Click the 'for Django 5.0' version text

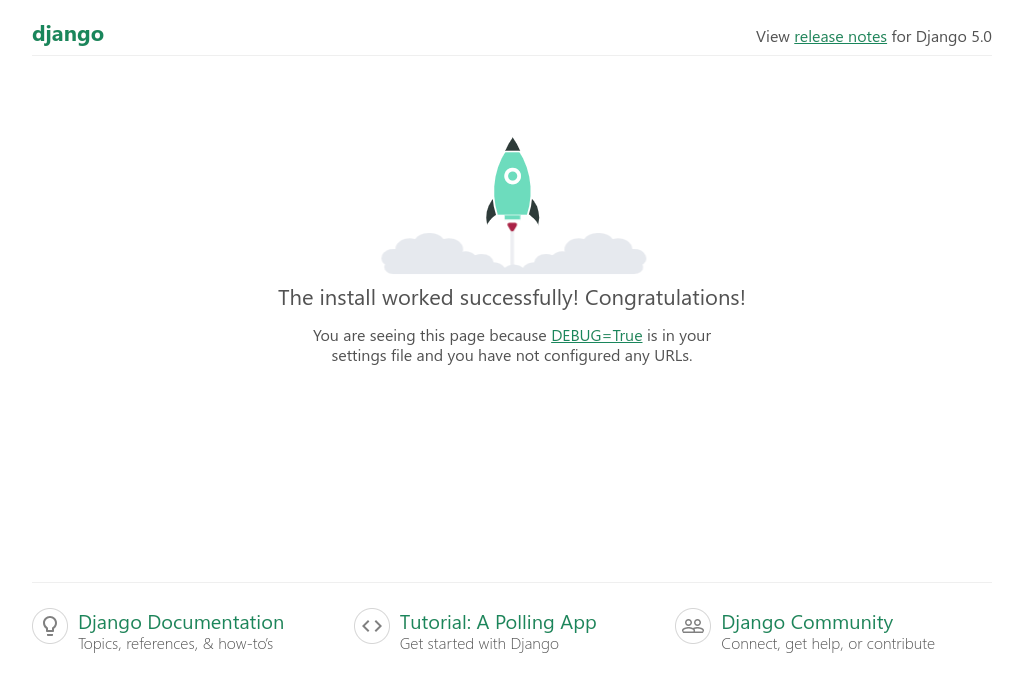pos(941,37)
